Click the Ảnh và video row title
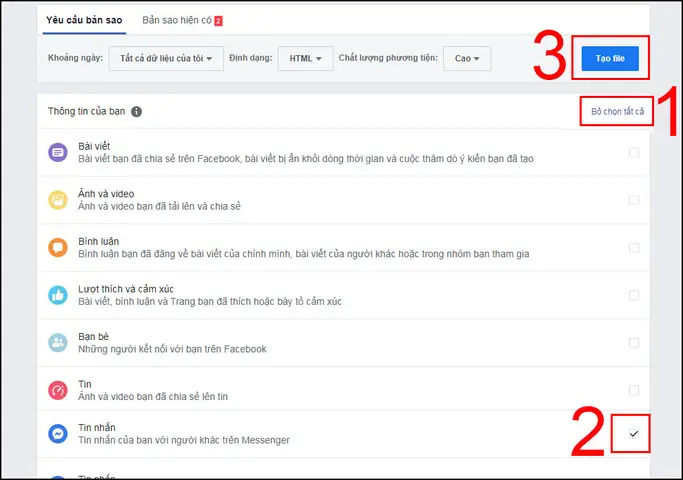 tap(106, 194)
